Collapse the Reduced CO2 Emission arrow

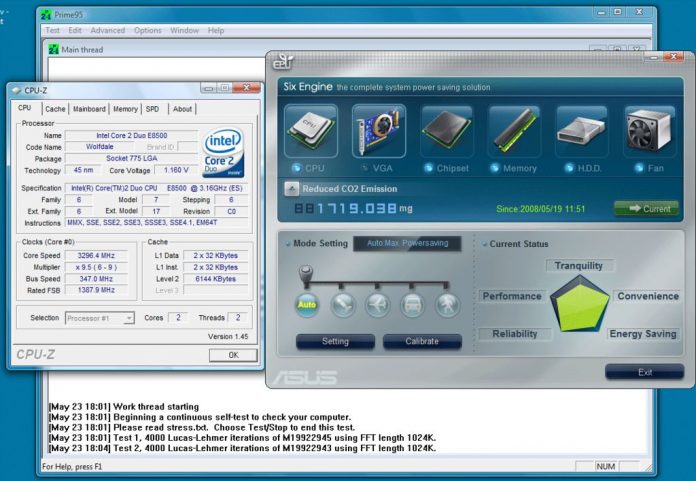point(292,189)
